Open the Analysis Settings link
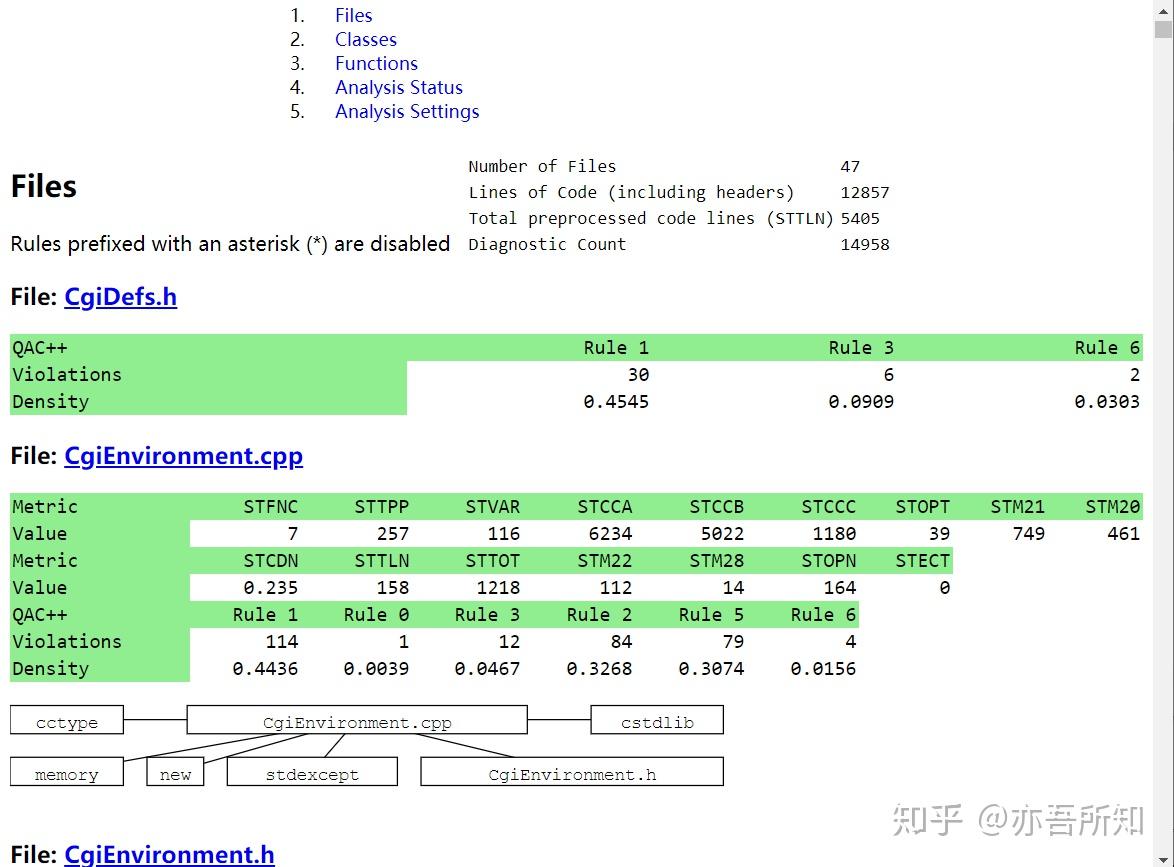 (407, 111)
